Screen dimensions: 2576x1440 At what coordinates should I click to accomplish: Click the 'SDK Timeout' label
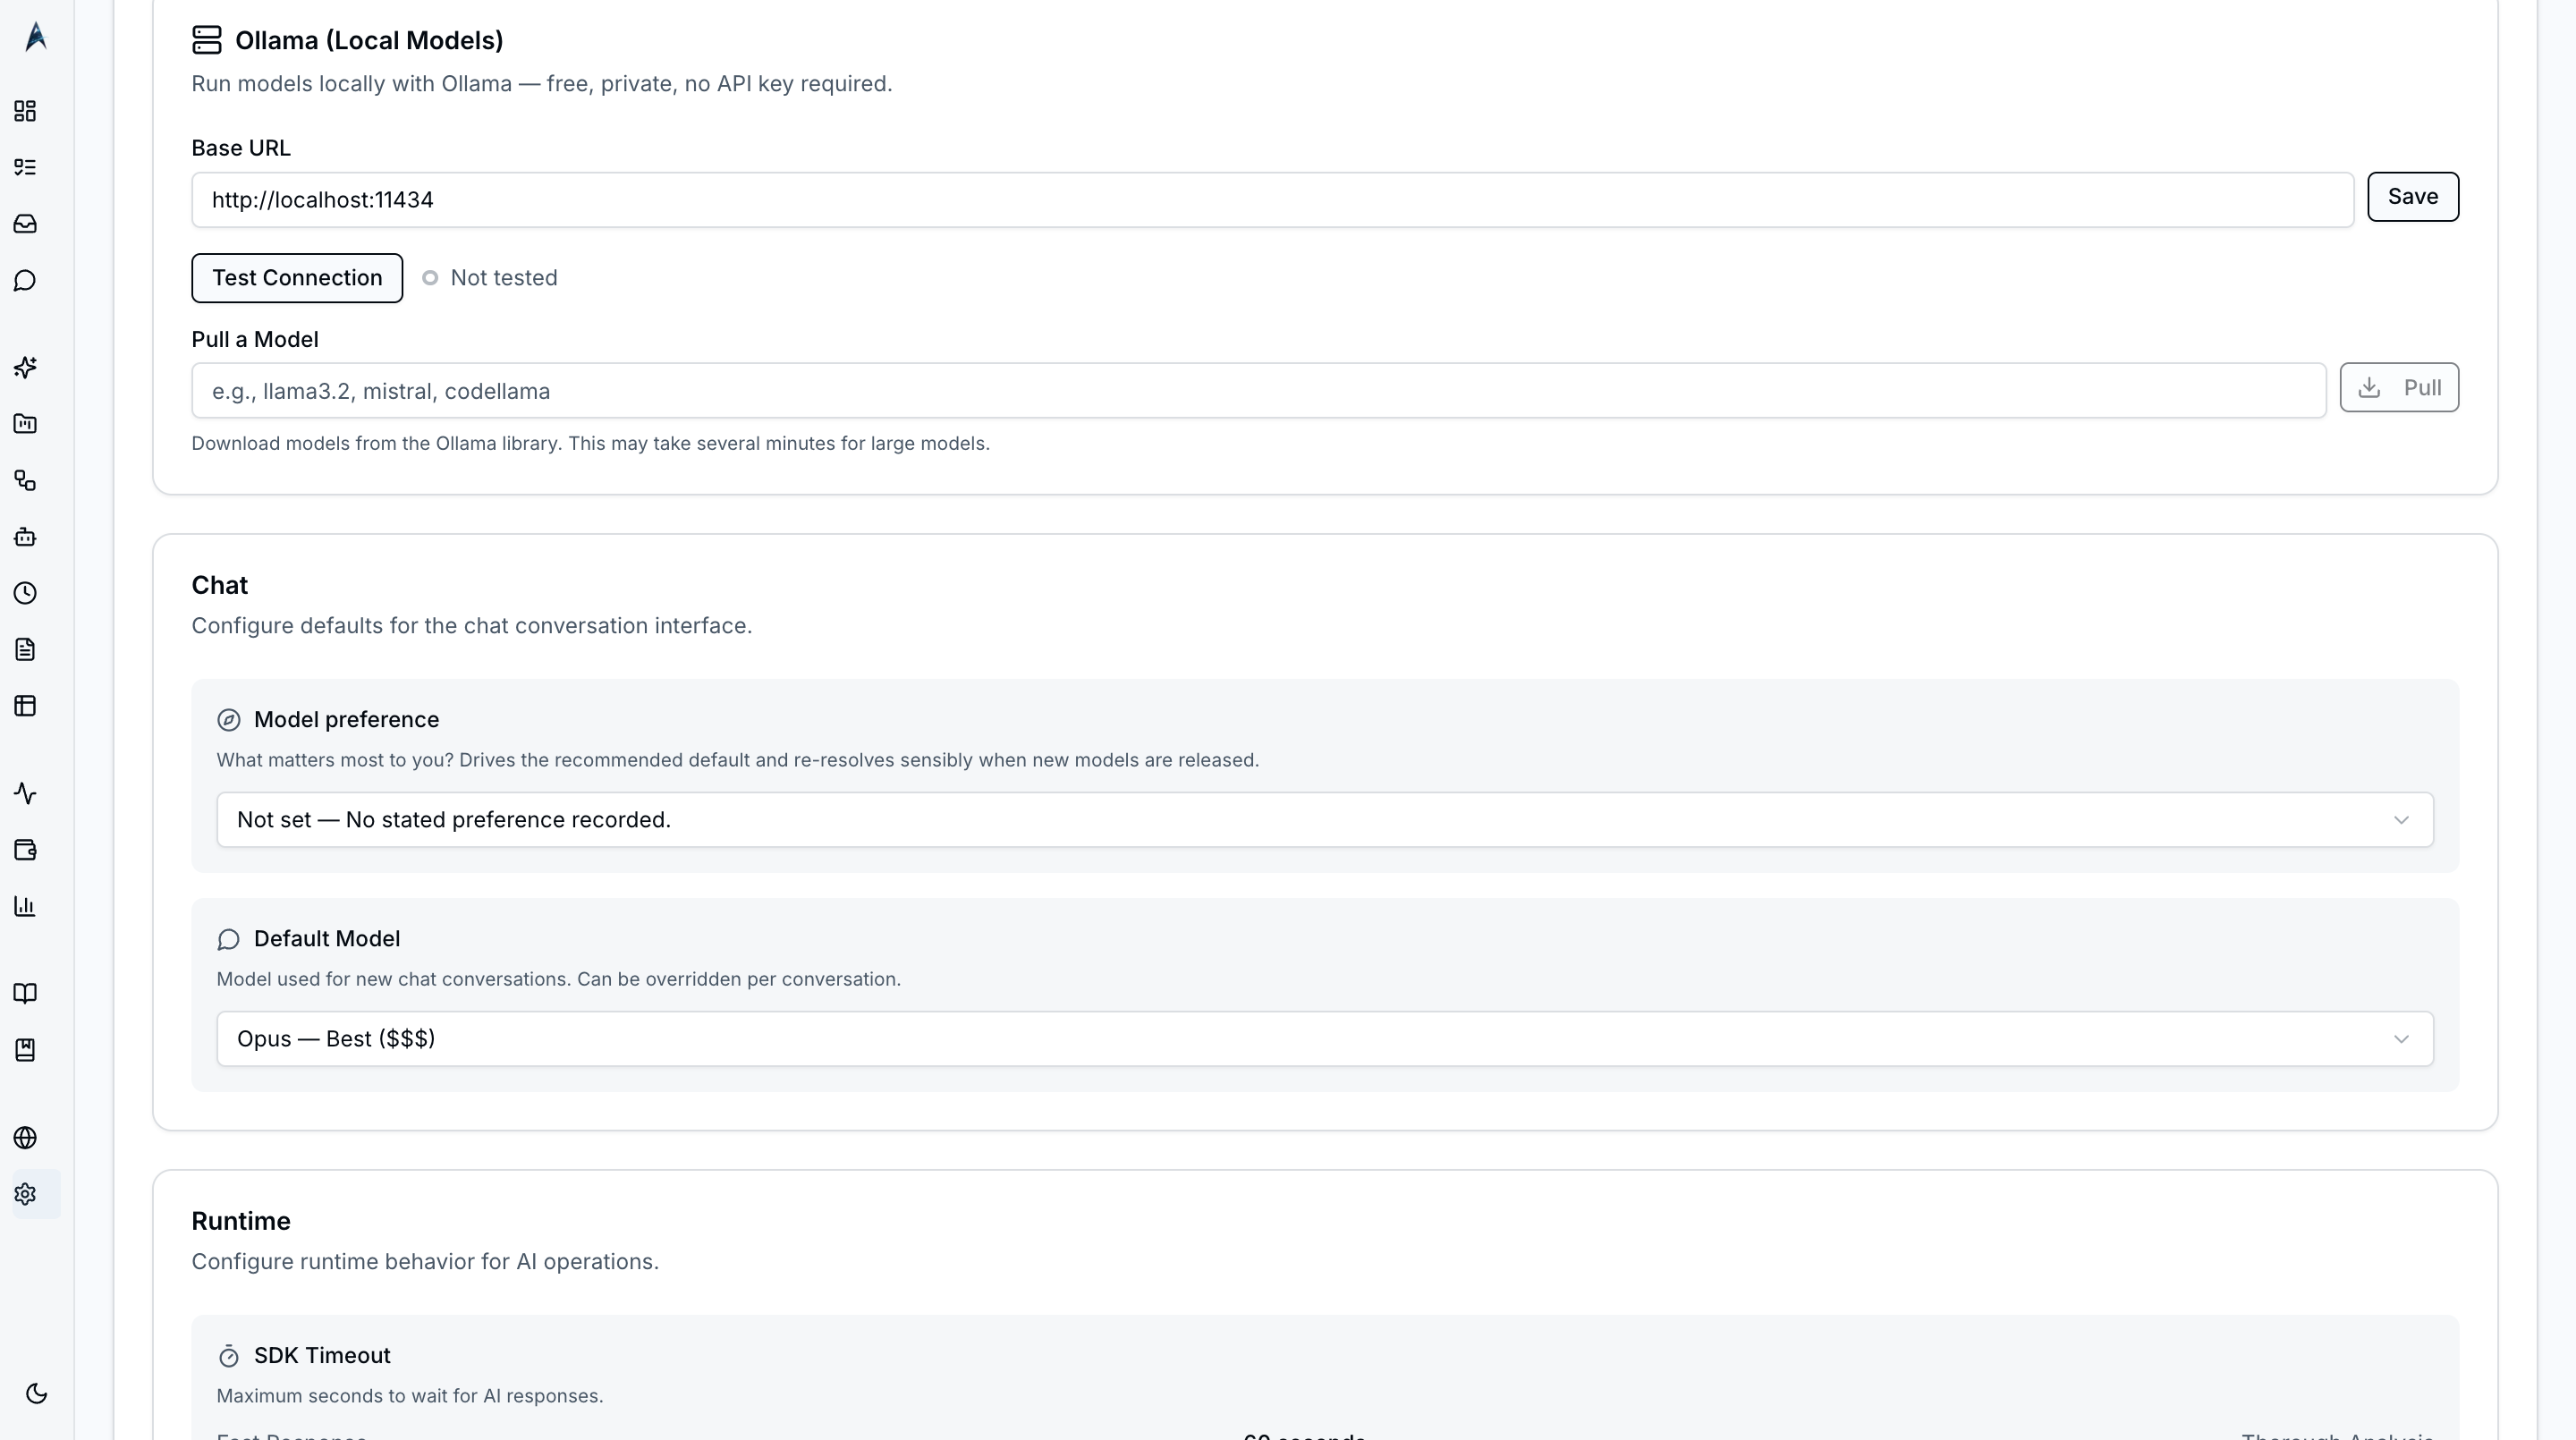point(322,1356)
